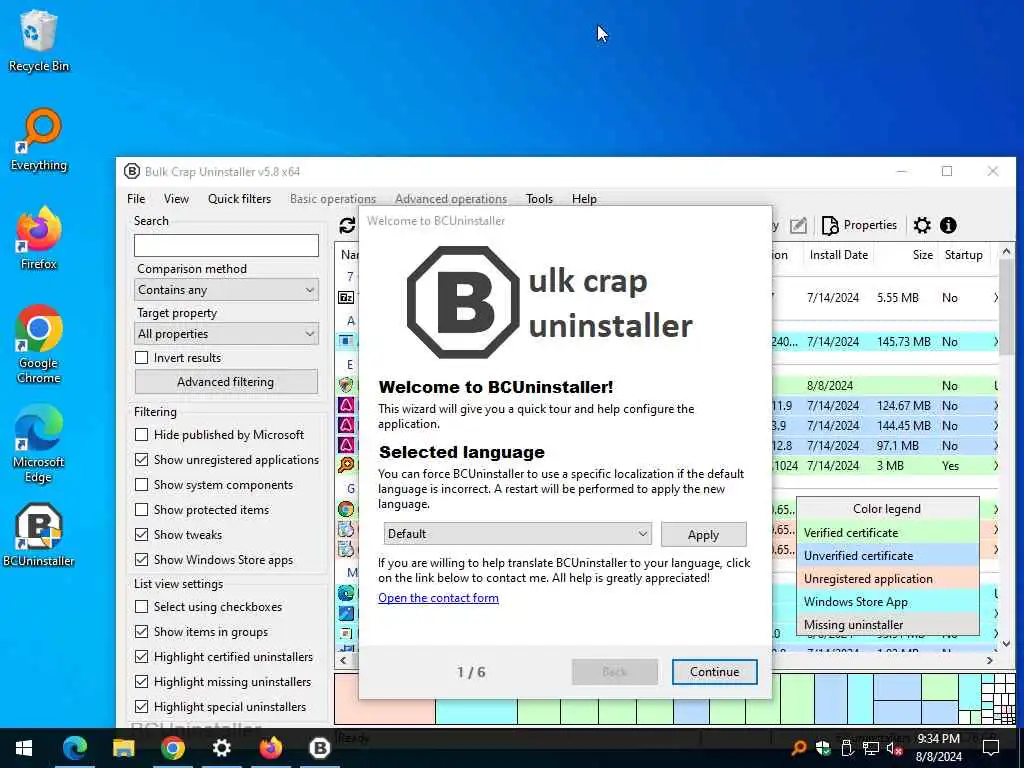Select the 7-Zip app icon in list
Viewport: 1024px width, 768px height.
coord(346,298)
